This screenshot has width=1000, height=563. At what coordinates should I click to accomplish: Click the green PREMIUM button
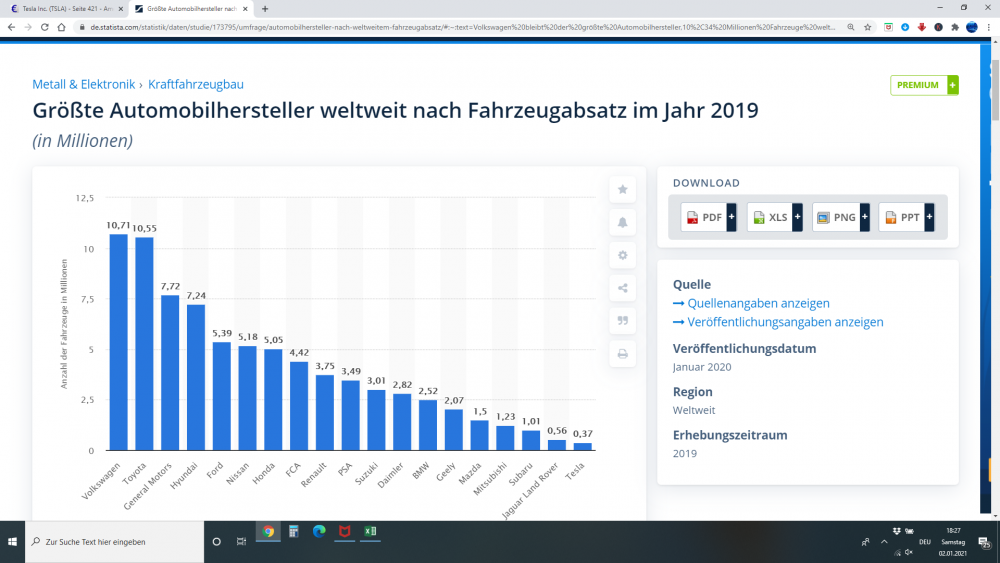[x=923, y=85]
